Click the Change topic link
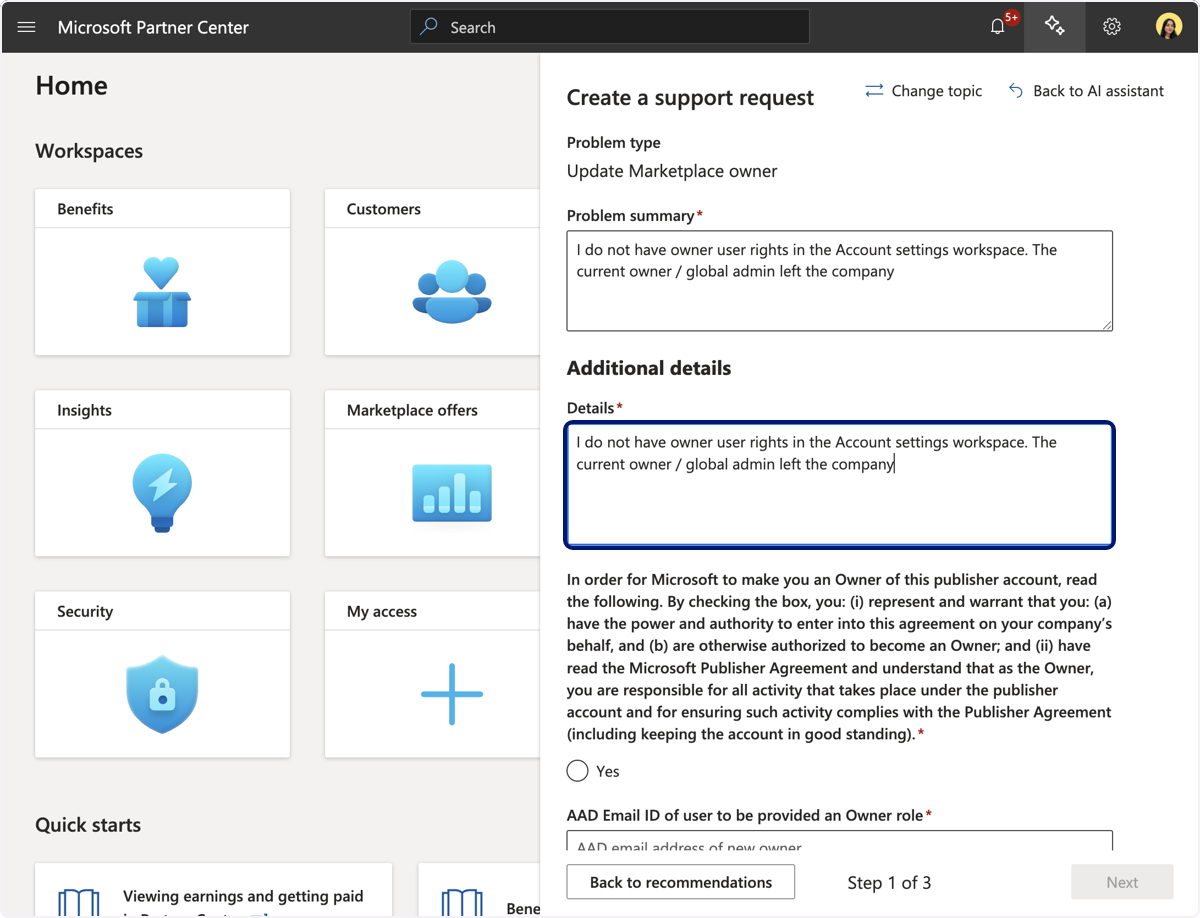 pos(937,91)
